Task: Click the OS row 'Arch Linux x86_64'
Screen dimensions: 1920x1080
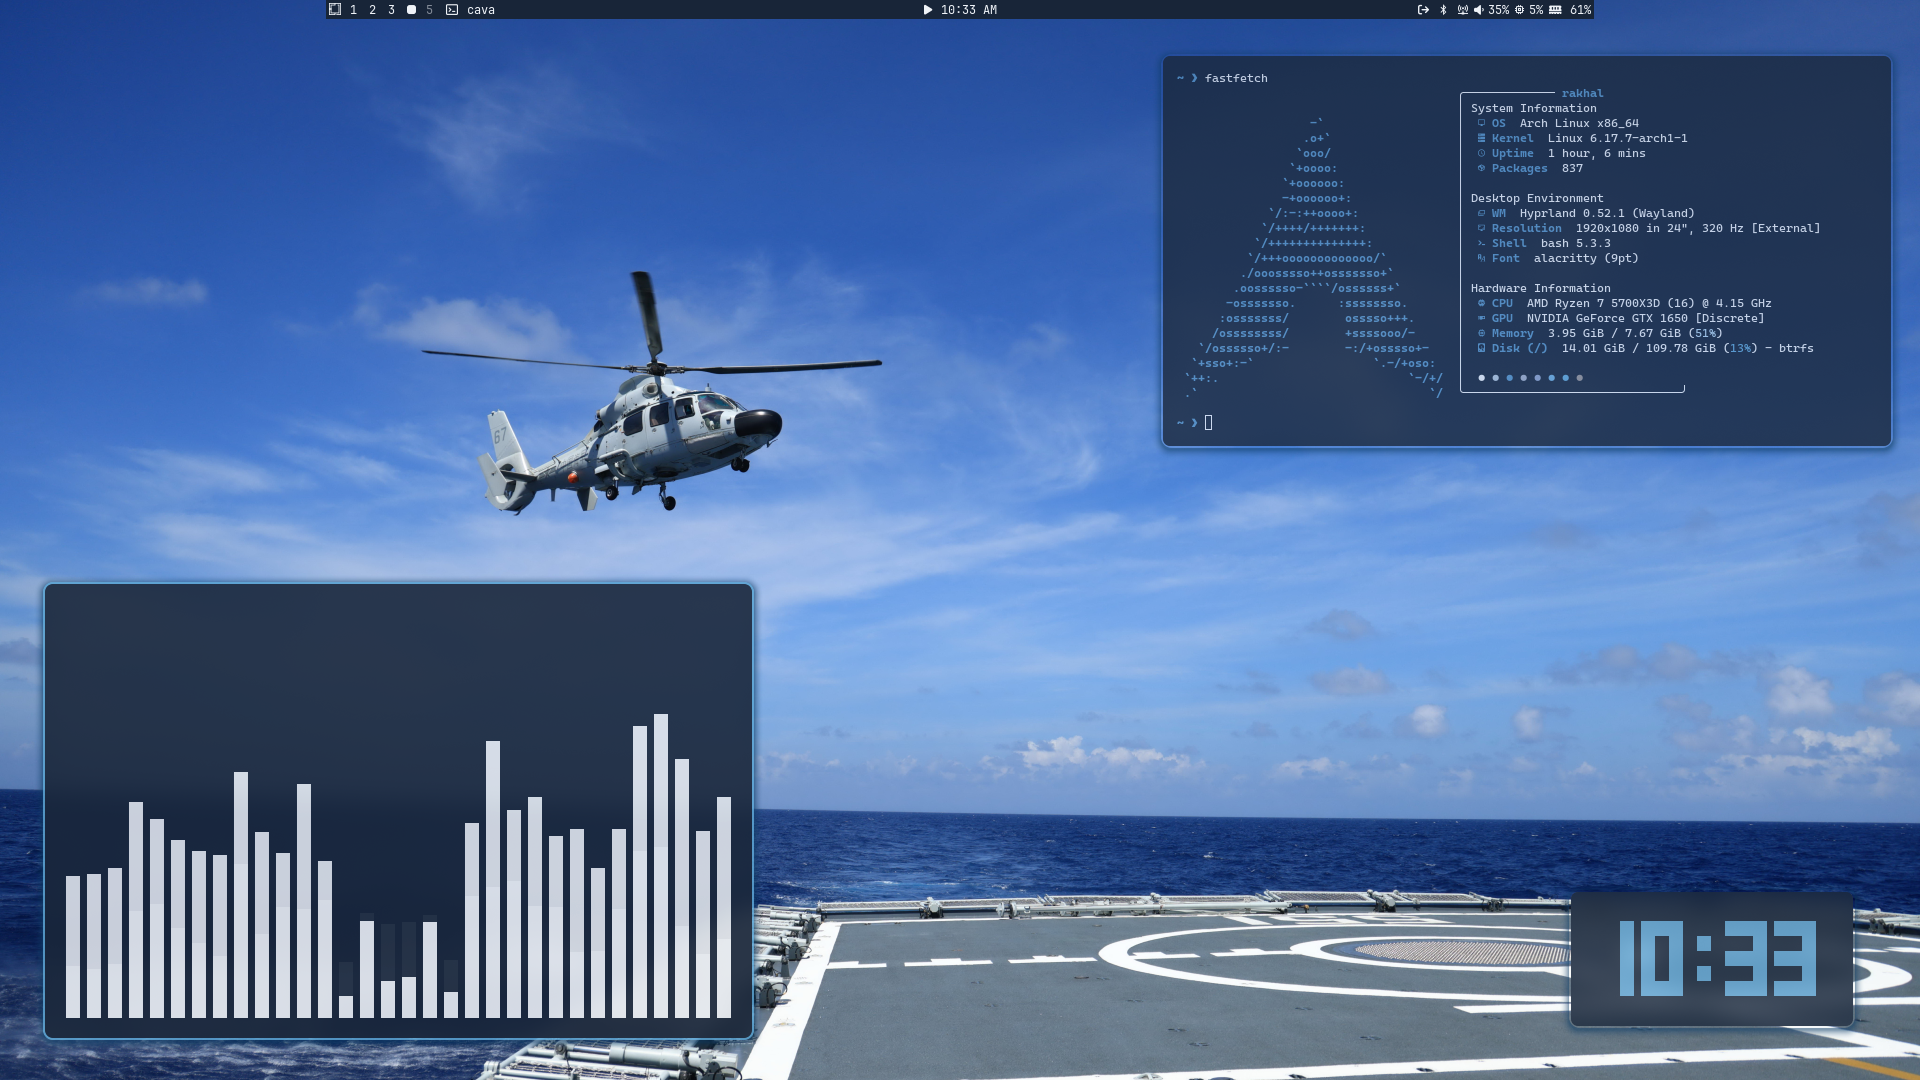Action: (1558, 123)
